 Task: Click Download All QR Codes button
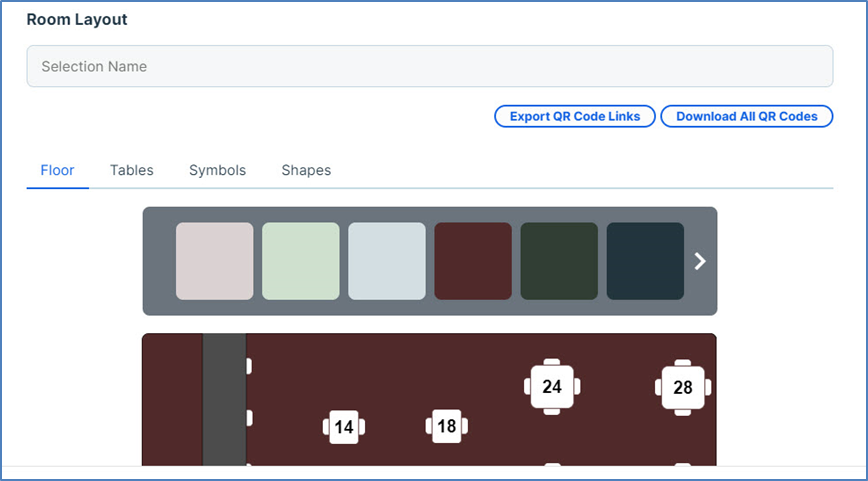747,116
